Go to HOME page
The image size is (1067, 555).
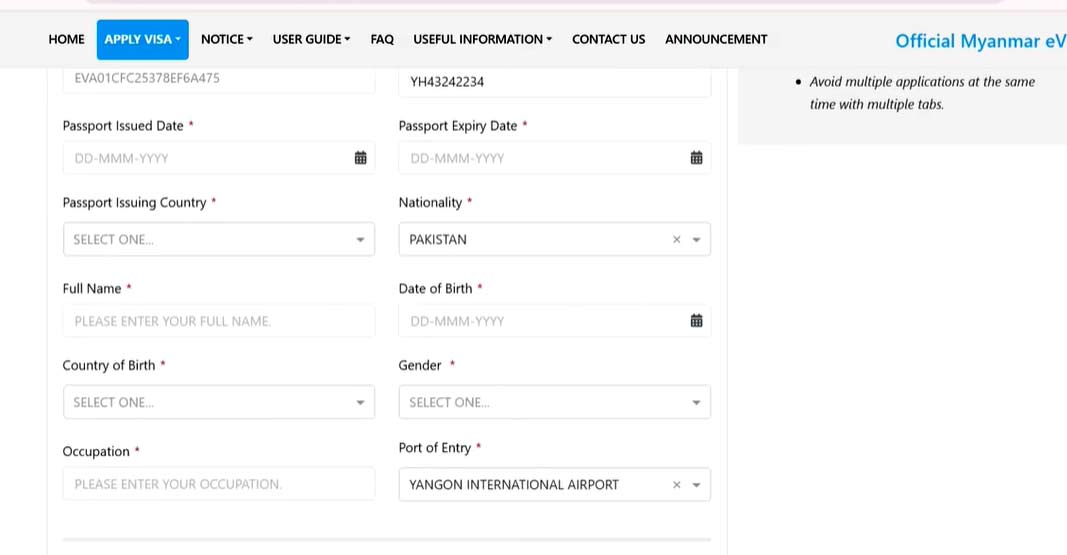click(x=66, y=39)
